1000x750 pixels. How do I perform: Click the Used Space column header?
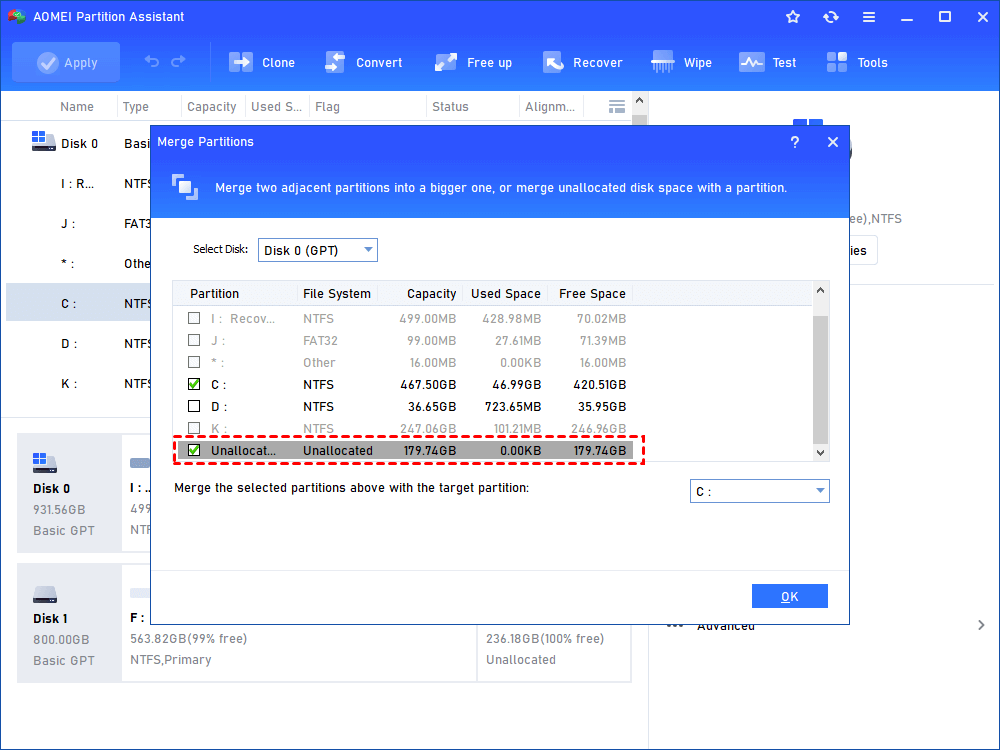click(506, 293)
